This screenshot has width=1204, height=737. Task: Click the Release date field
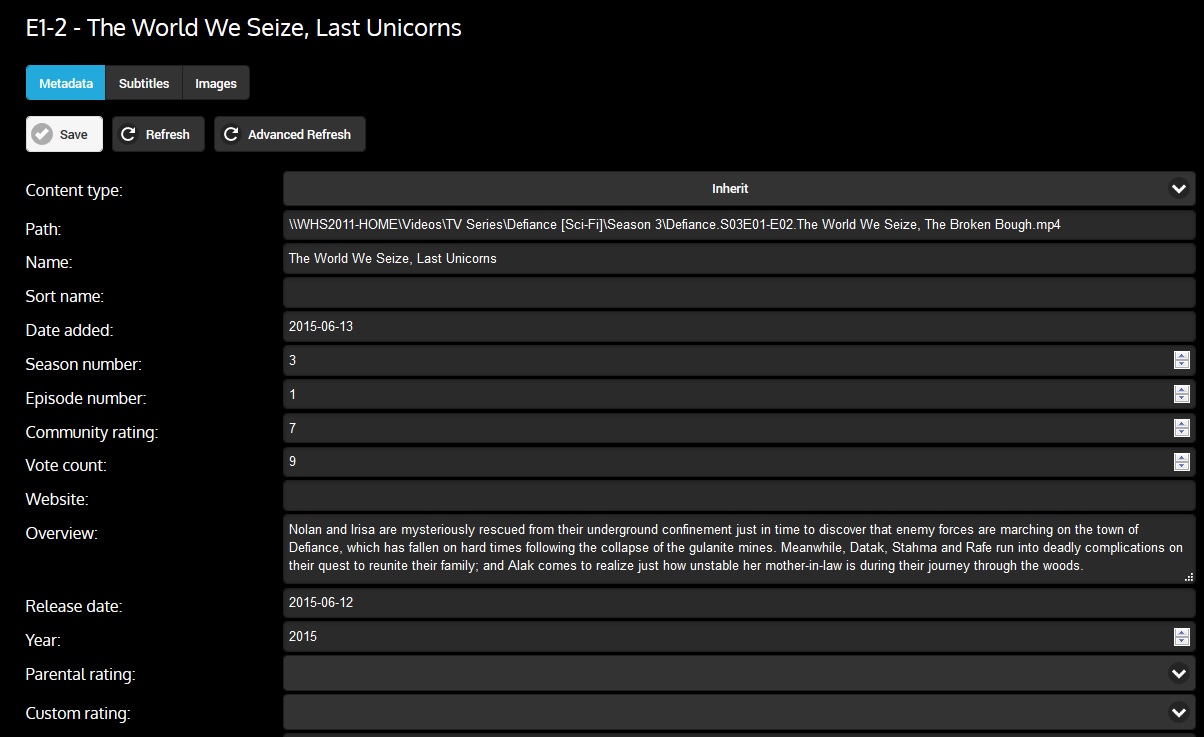[x=738, y=602]
